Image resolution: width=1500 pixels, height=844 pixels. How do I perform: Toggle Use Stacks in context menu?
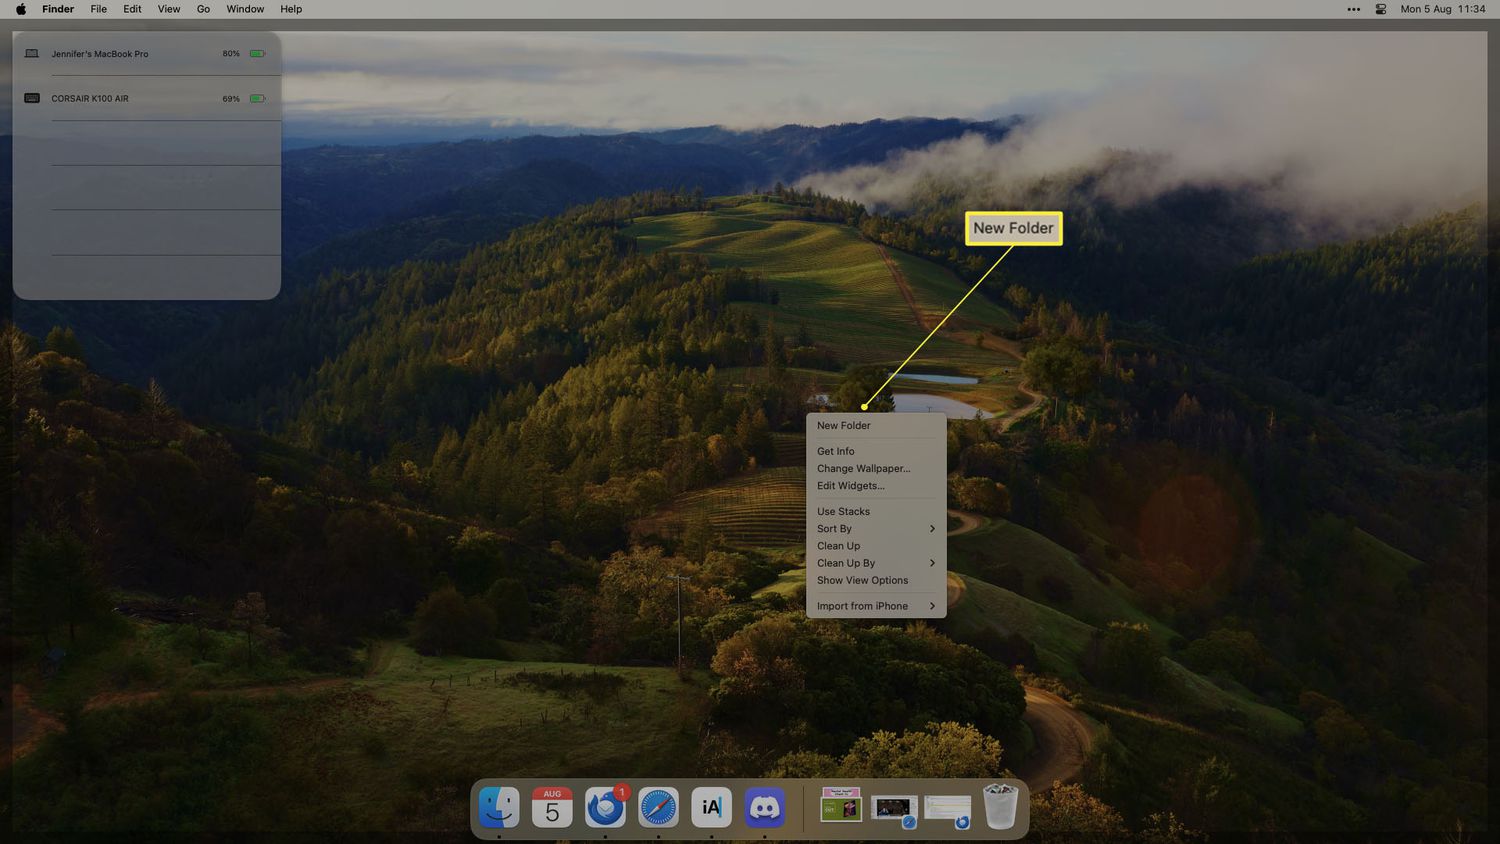(x=843, y=511)
